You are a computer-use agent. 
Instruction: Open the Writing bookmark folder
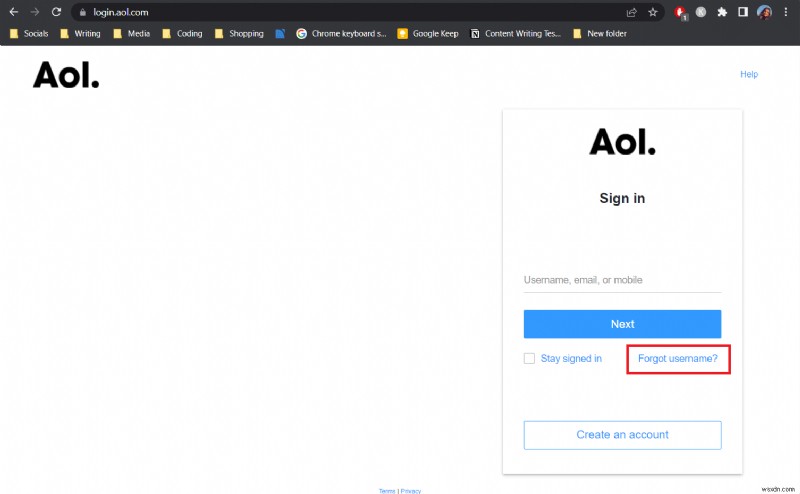click(80, 34)
